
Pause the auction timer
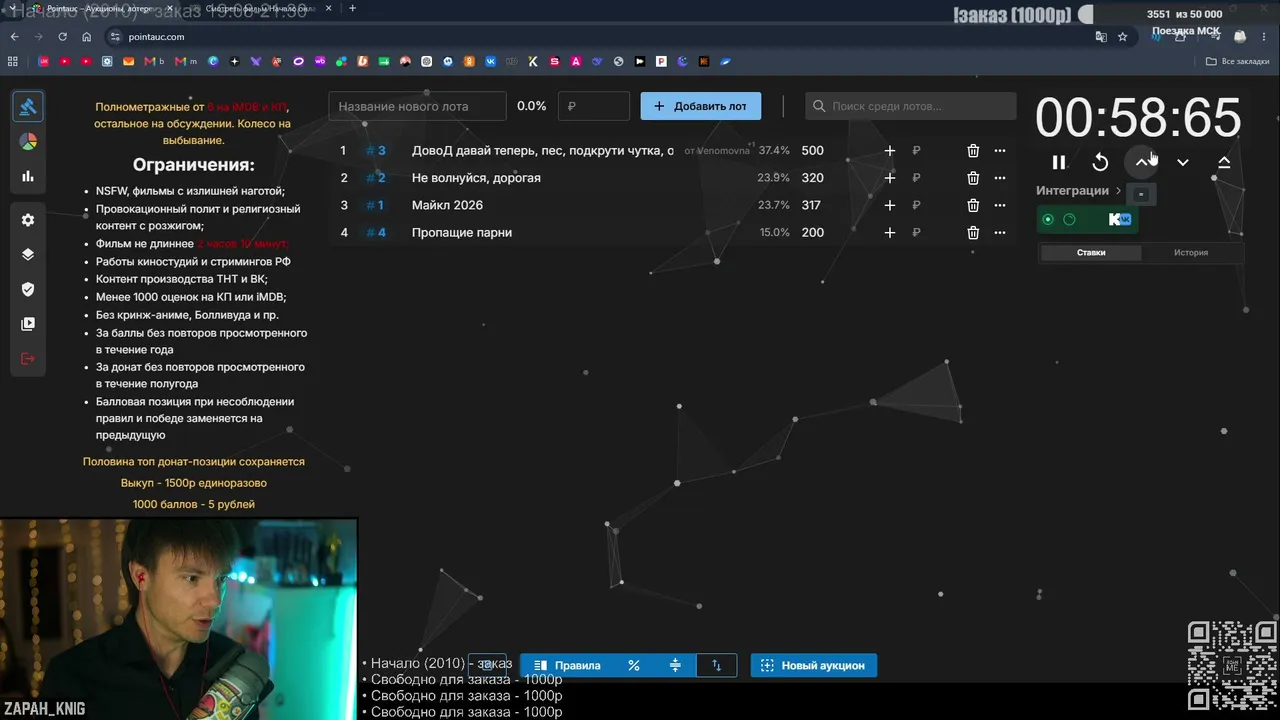point(1059,162)
